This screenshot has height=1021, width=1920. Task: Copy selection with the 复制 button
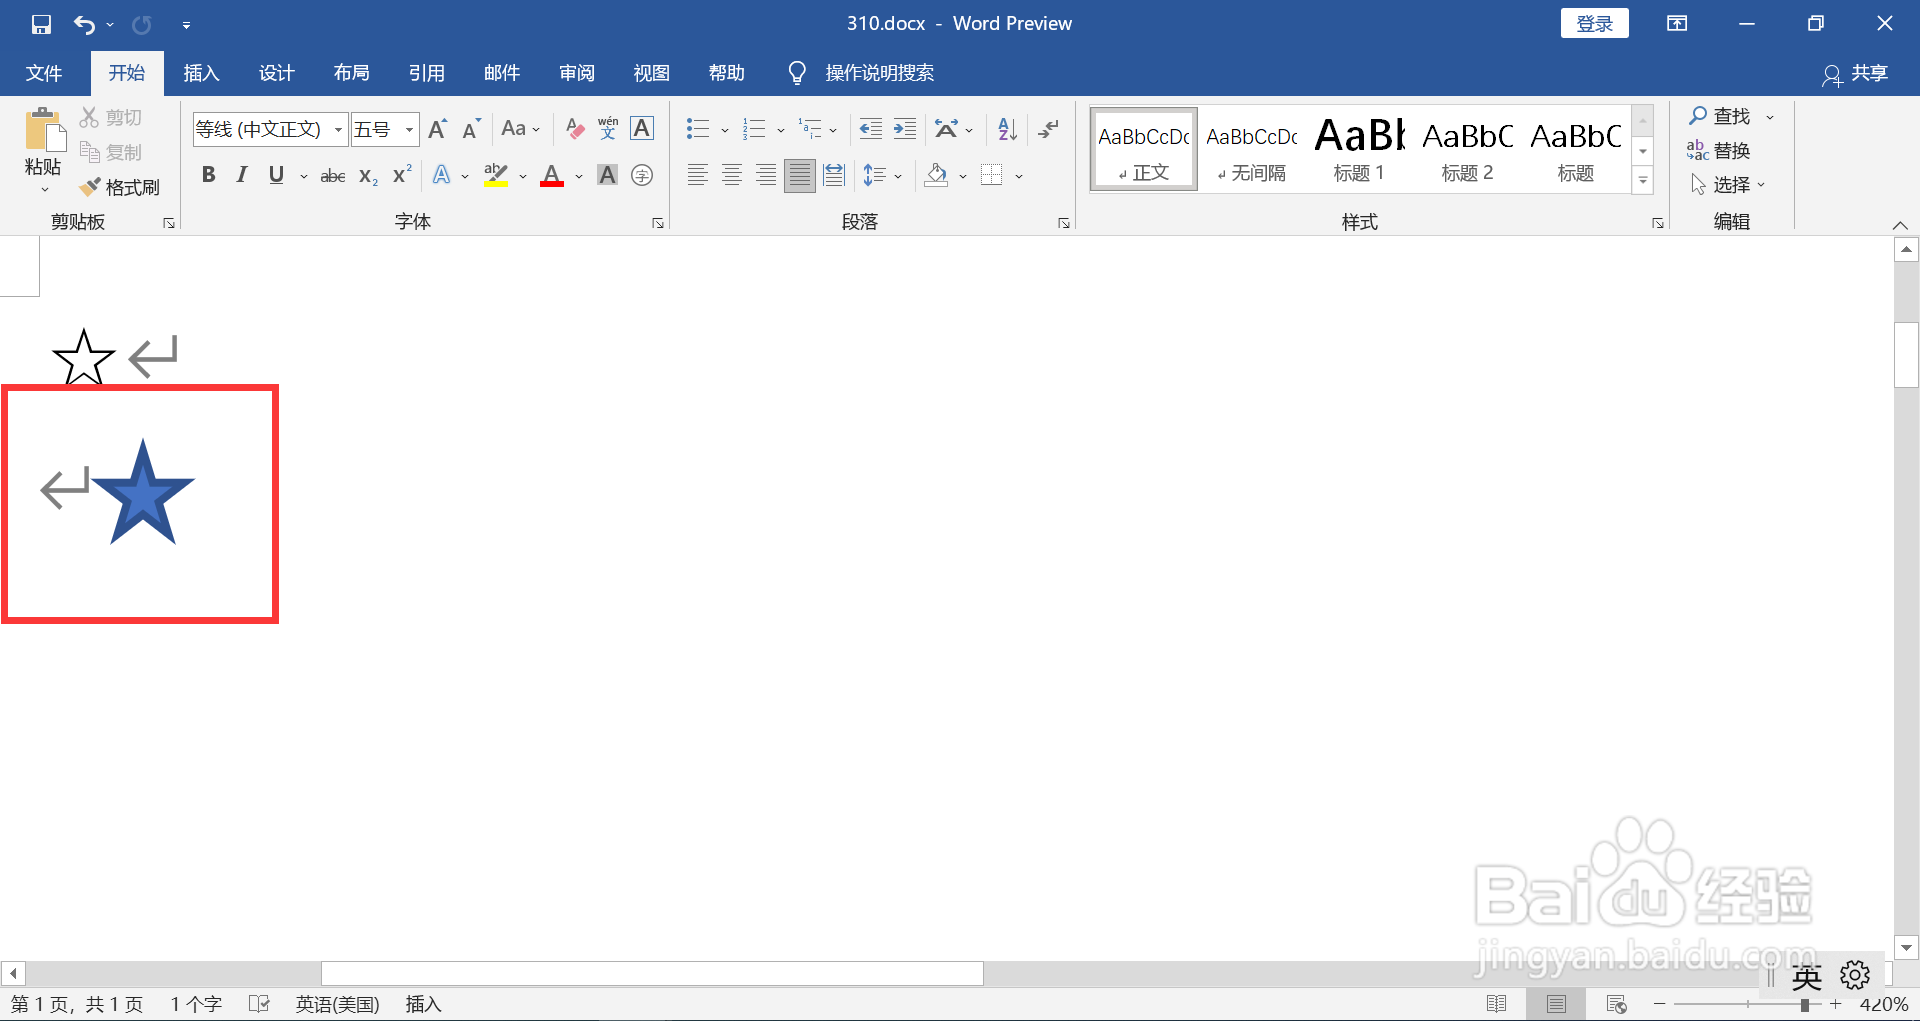pyautogui.click(x=111, y=152)
